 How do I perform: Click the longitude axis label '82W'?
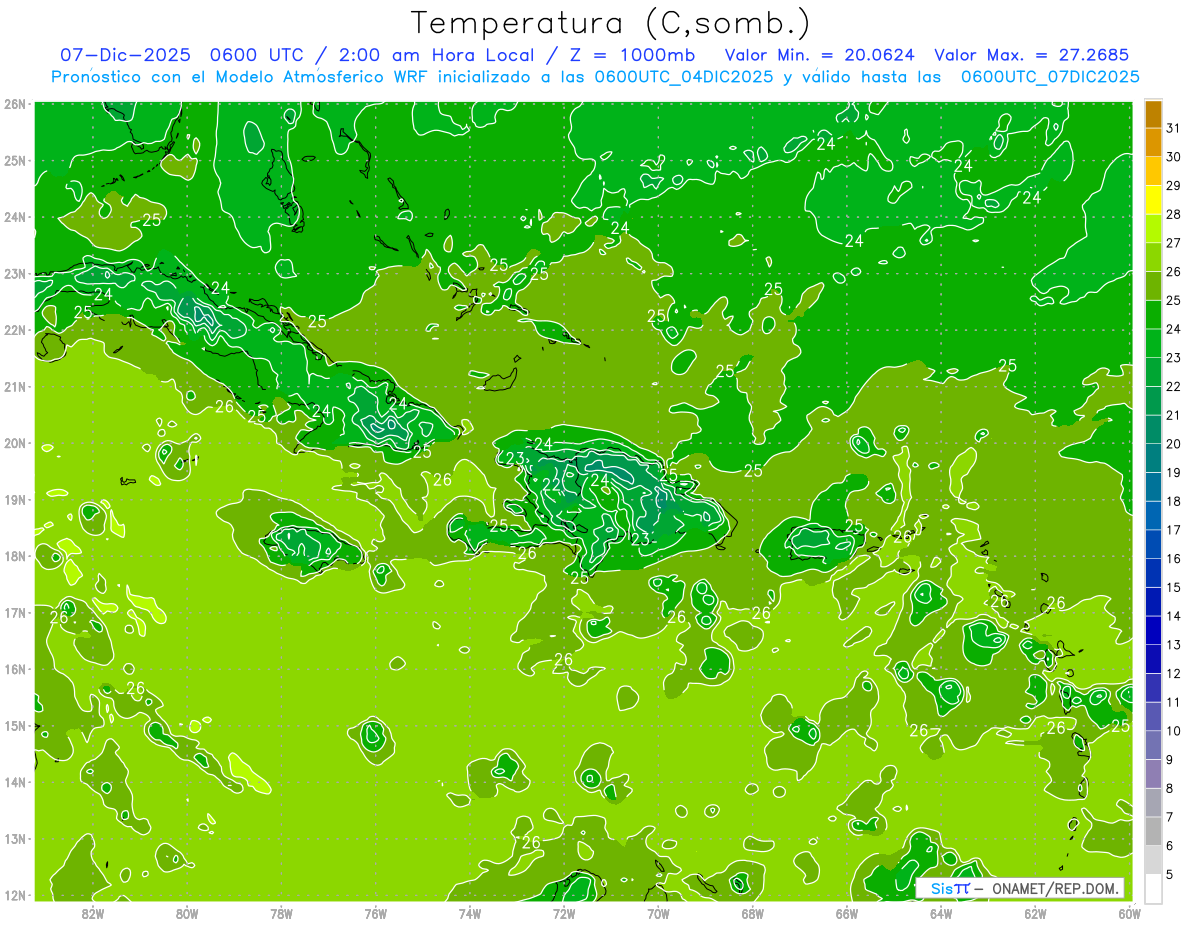pos(92,913)
